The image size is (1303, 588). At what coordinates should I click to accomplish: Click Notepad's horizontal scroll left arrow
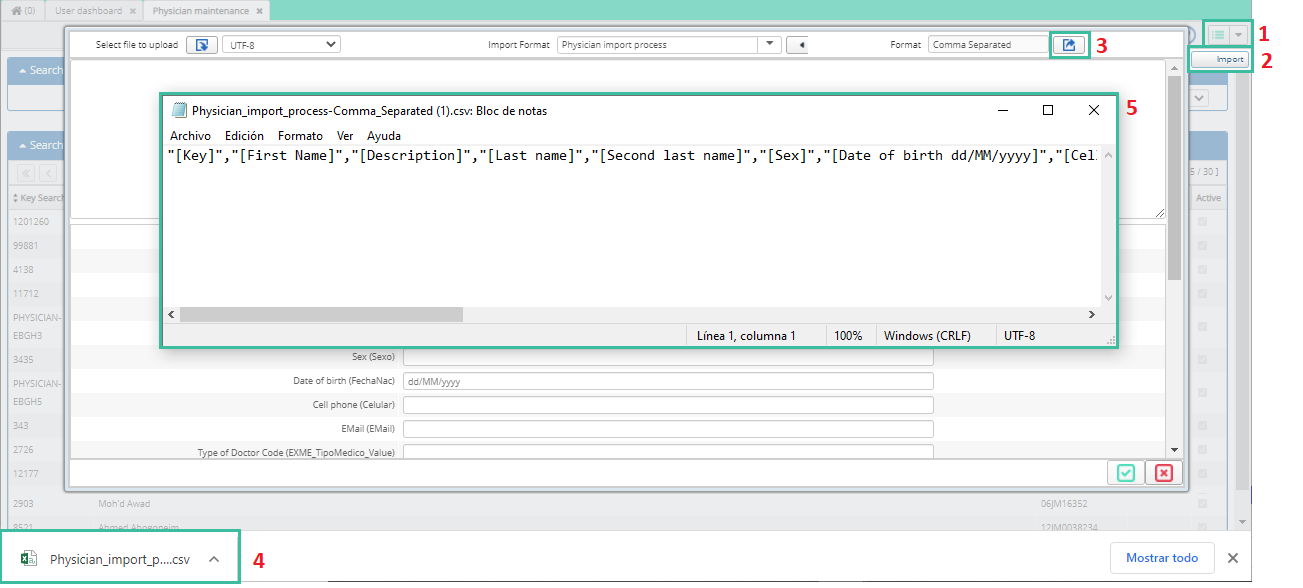(x=172, y=314)
